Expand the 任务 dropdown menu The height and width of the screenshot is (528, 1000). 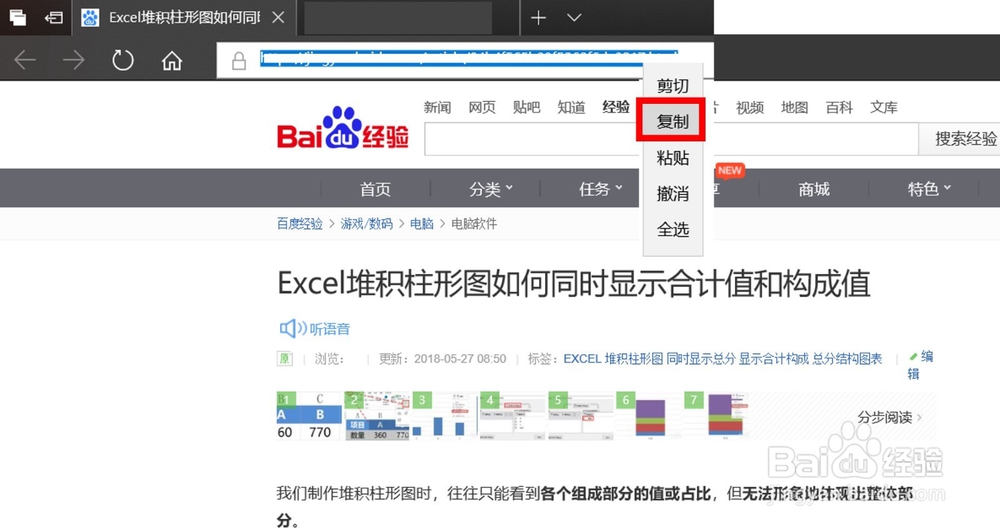click(600, 189)
